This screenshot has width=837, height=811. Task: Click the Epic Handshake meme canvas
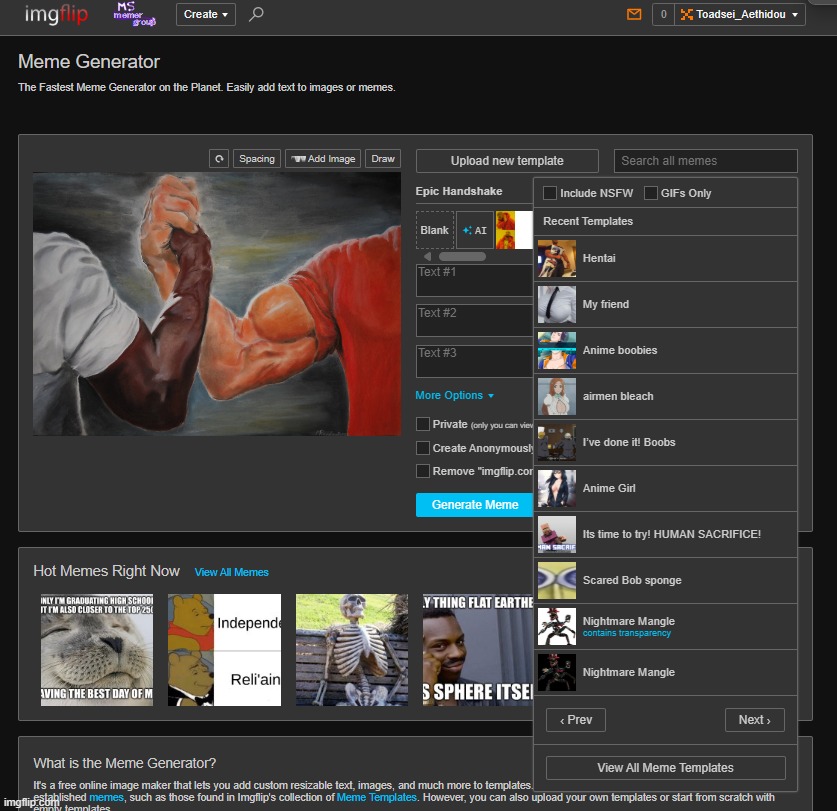[x=217, y=304]
